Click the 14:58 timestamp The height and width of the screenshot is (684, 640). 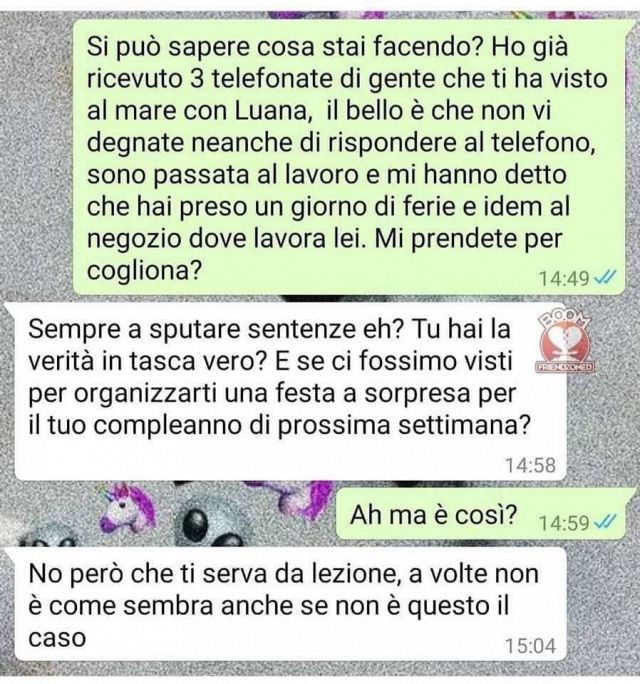530,465
